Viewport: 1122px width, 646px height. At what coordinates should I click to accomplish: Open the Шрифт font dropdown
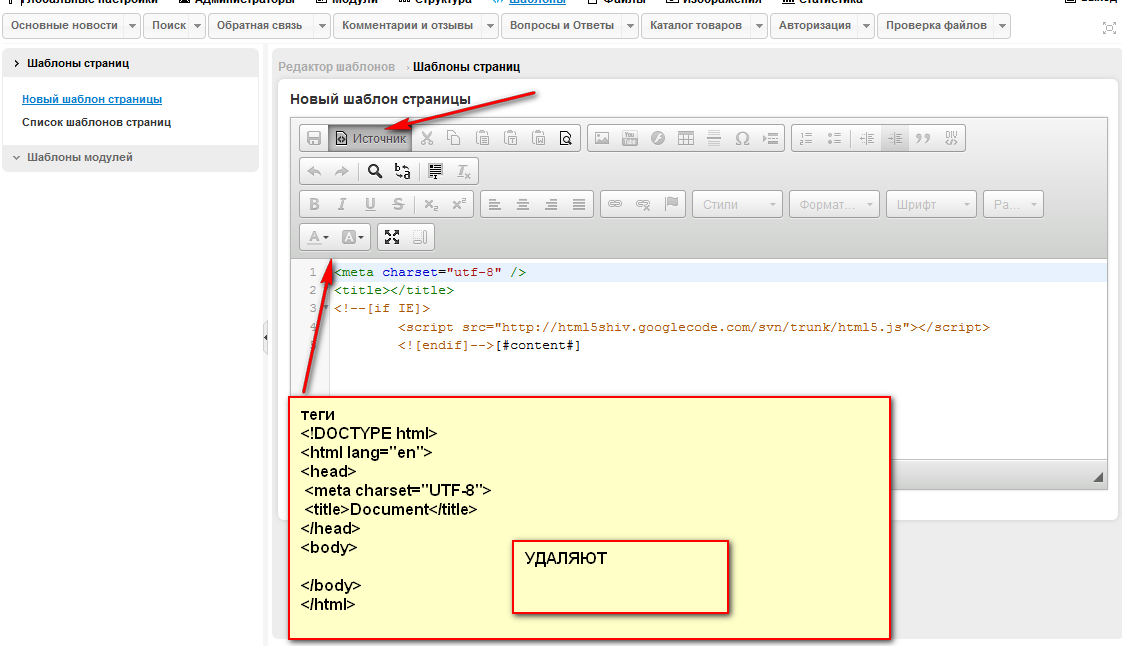[x=931, y=204]
